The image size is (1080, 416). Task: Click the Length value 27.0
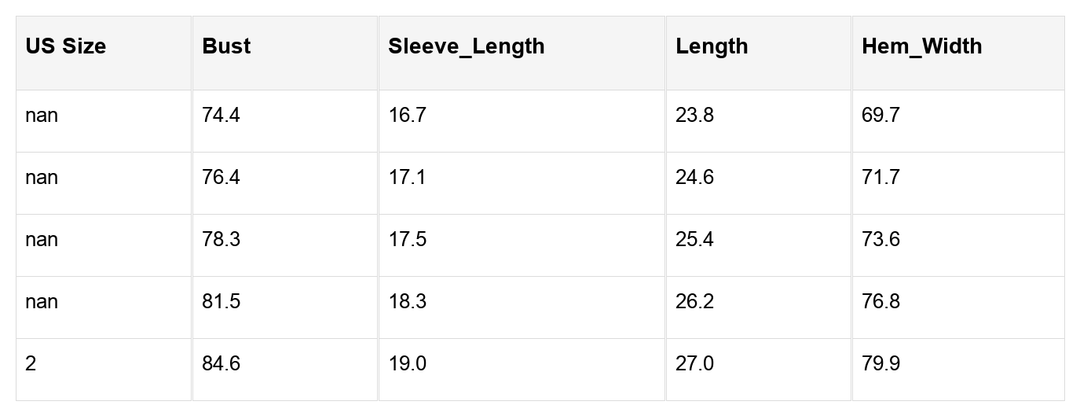694,364
